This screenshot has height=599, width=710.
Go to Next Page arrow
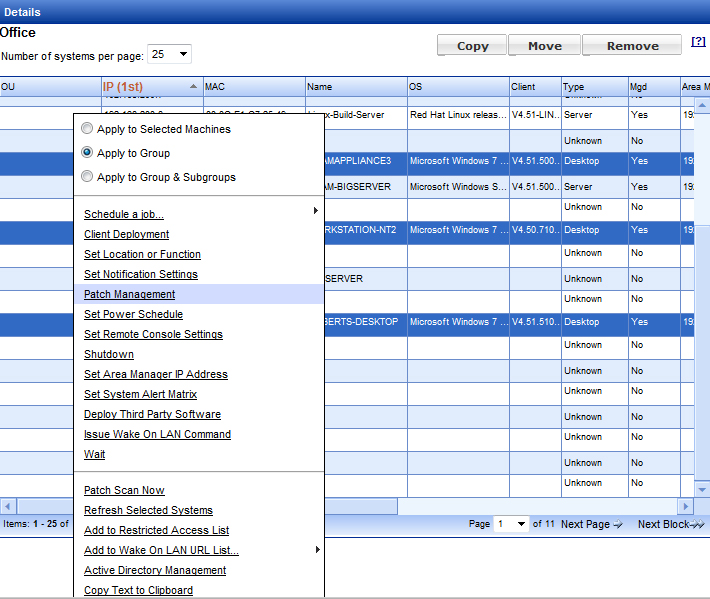coord(592,524)
